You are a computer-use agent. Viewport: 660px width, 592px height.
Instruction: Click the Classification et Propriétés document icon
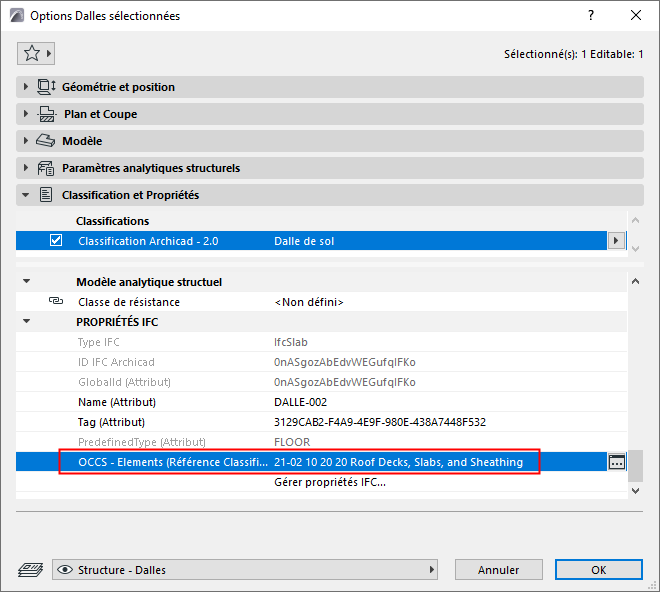(46, 195)
